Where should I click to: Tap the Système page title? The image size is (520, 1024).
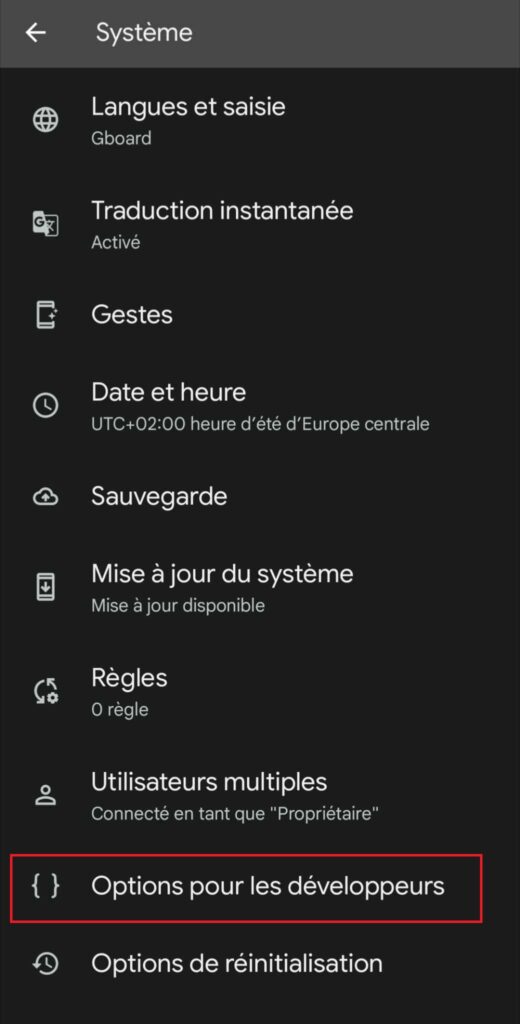[x=144, y=33]
